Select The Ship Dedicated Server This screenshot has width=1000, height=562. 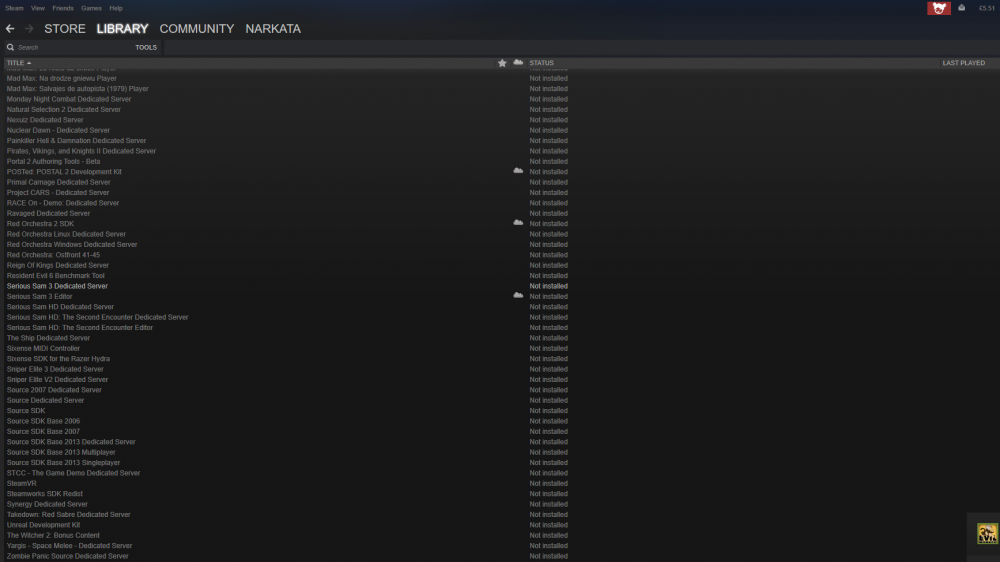(x=48, y=338)
